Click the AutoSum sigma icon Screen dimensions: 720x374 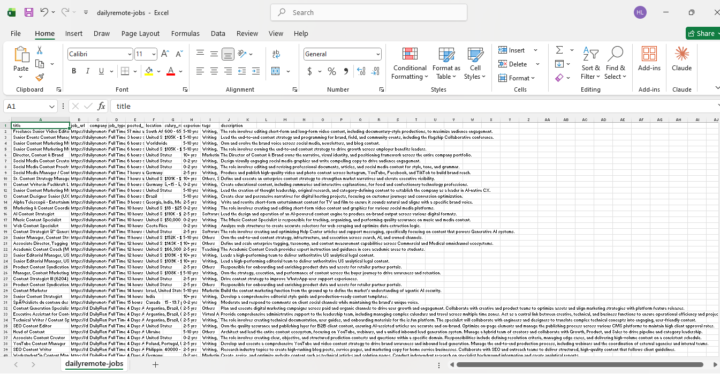pyautogui.click(x=559, y=50)
